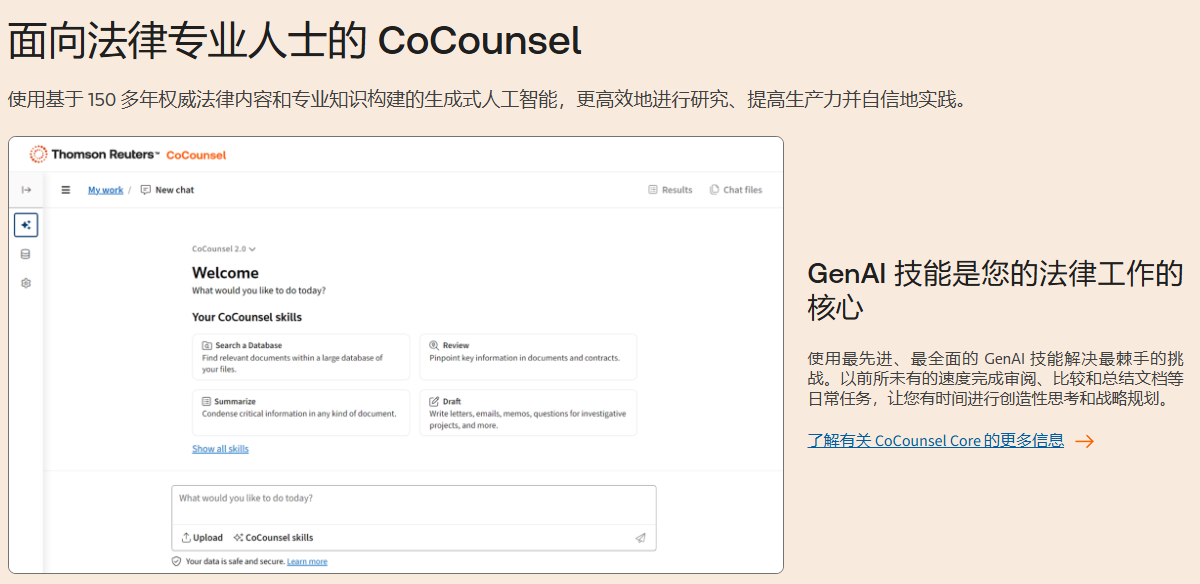The height and width of the screenshot is (584, 1200).
Task: Click the Review magnifier icon
Action: (x=434, y=345)
